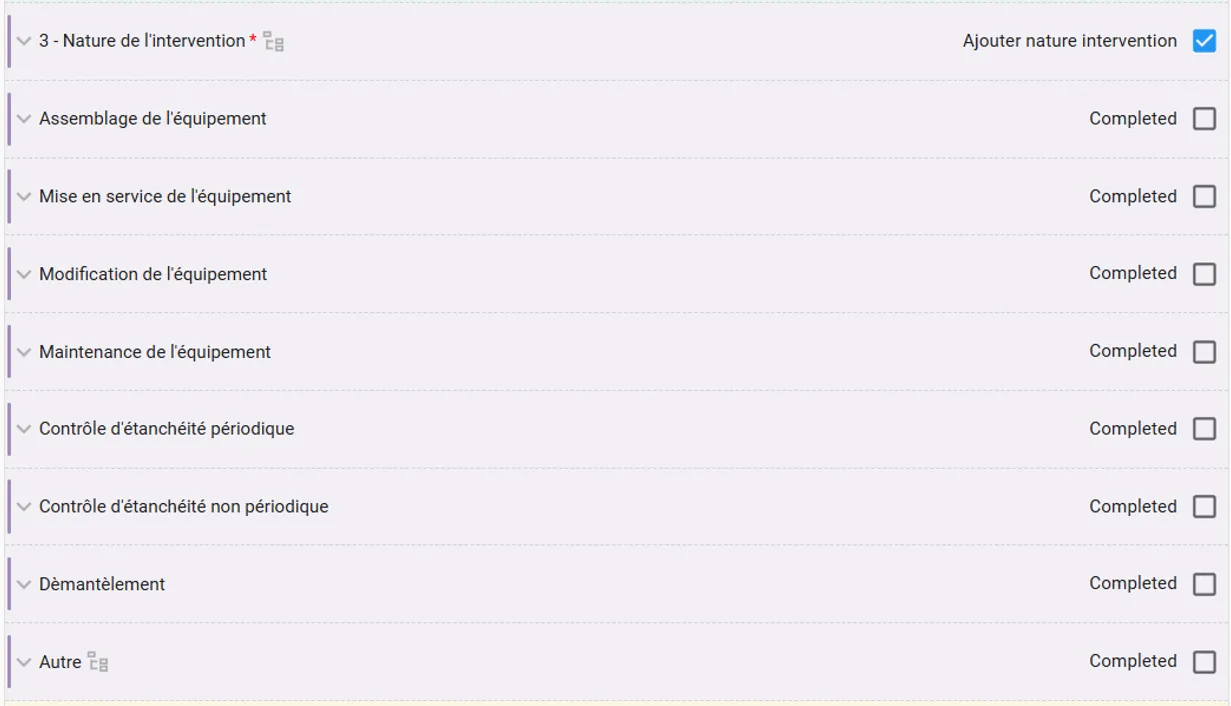The height and width of the screenshot is (706, 1231).
Task: Check Completed for Assemblage de l'équipement
Action: [x=1204, y=119]
